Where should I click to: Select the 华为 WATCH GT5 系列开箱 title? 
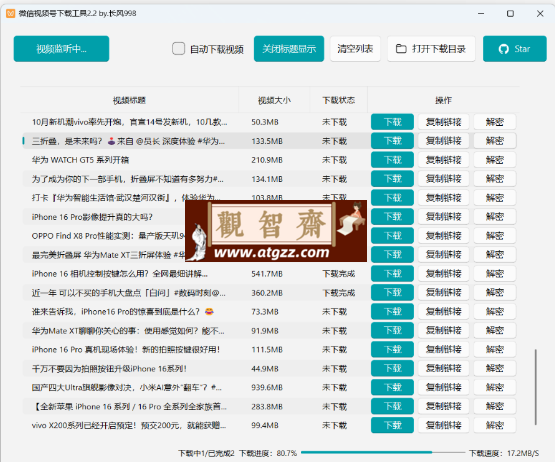tap(80, 160)
